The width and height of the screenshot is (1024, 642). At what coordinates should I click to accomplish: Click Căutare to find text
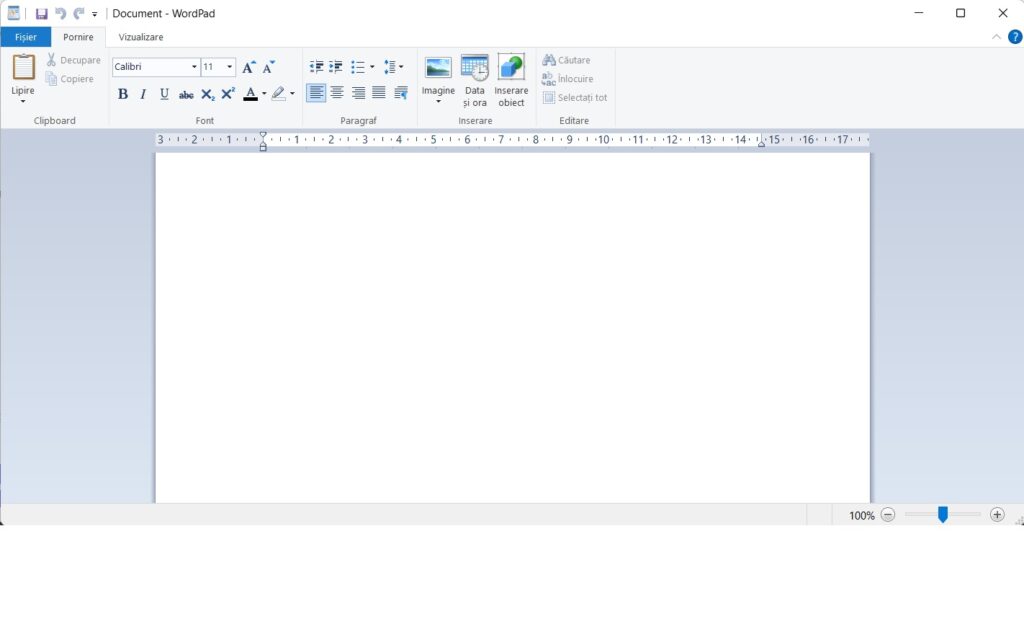tap(566, 60)
